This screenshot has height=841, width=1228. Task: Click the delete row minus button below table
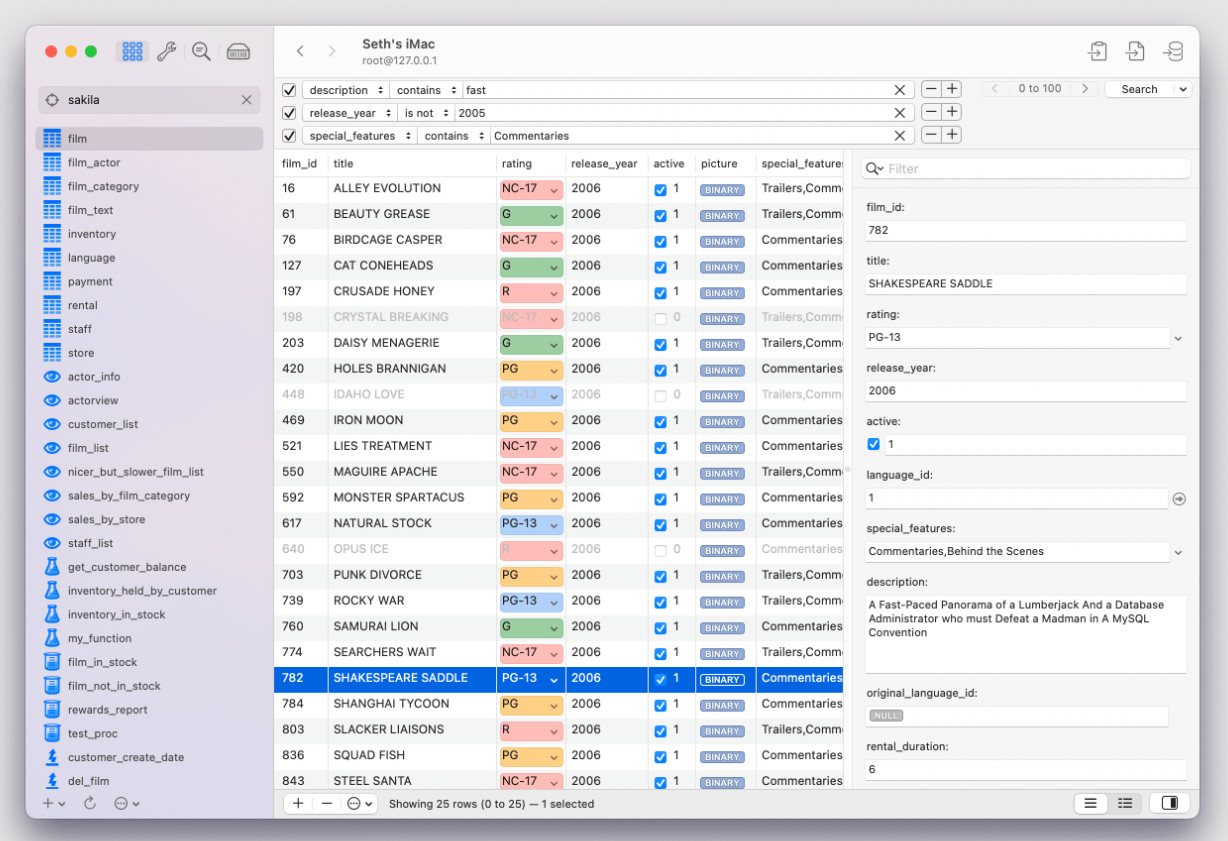pos(326,804)
